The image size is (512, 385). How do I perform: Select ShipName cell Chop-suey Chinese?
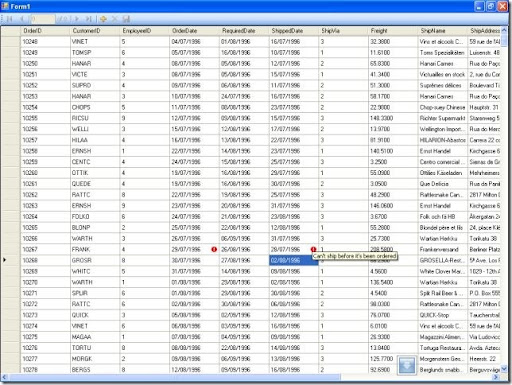click(x=443, y=107)
